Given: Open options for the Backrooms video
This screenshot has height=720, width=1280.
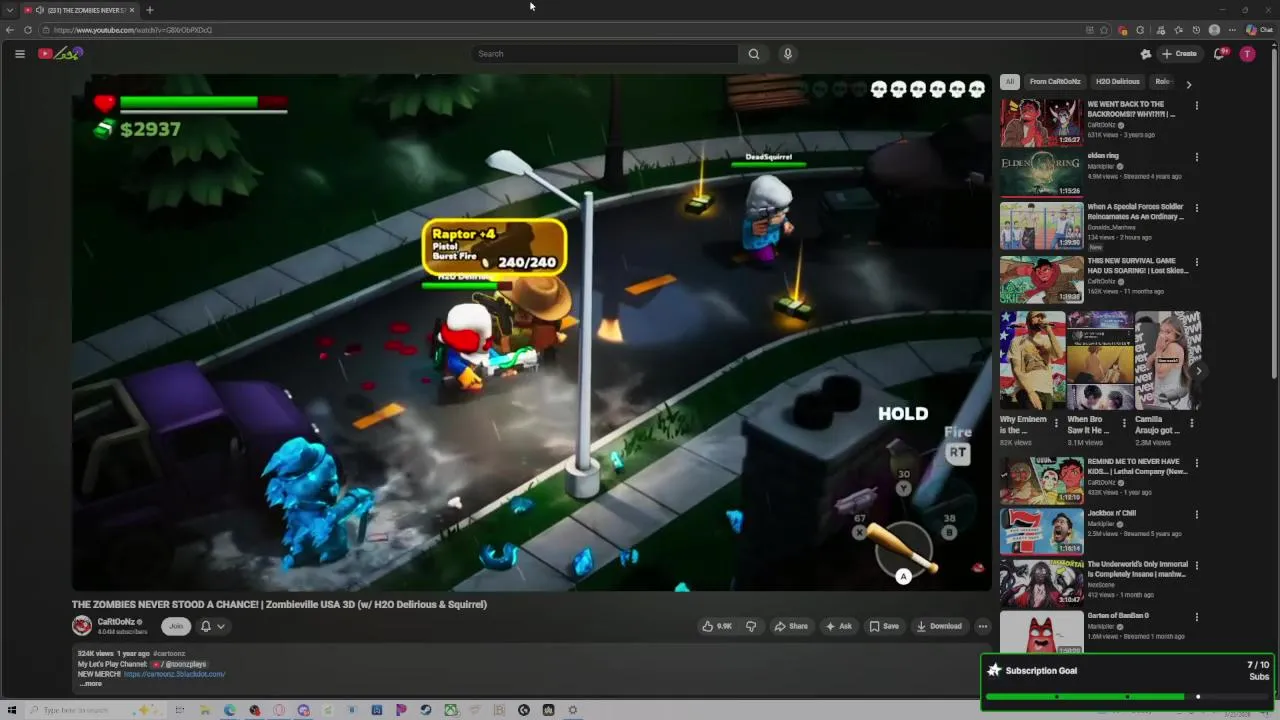Looking at the screenshot, I should click(x=1196, y=105).
